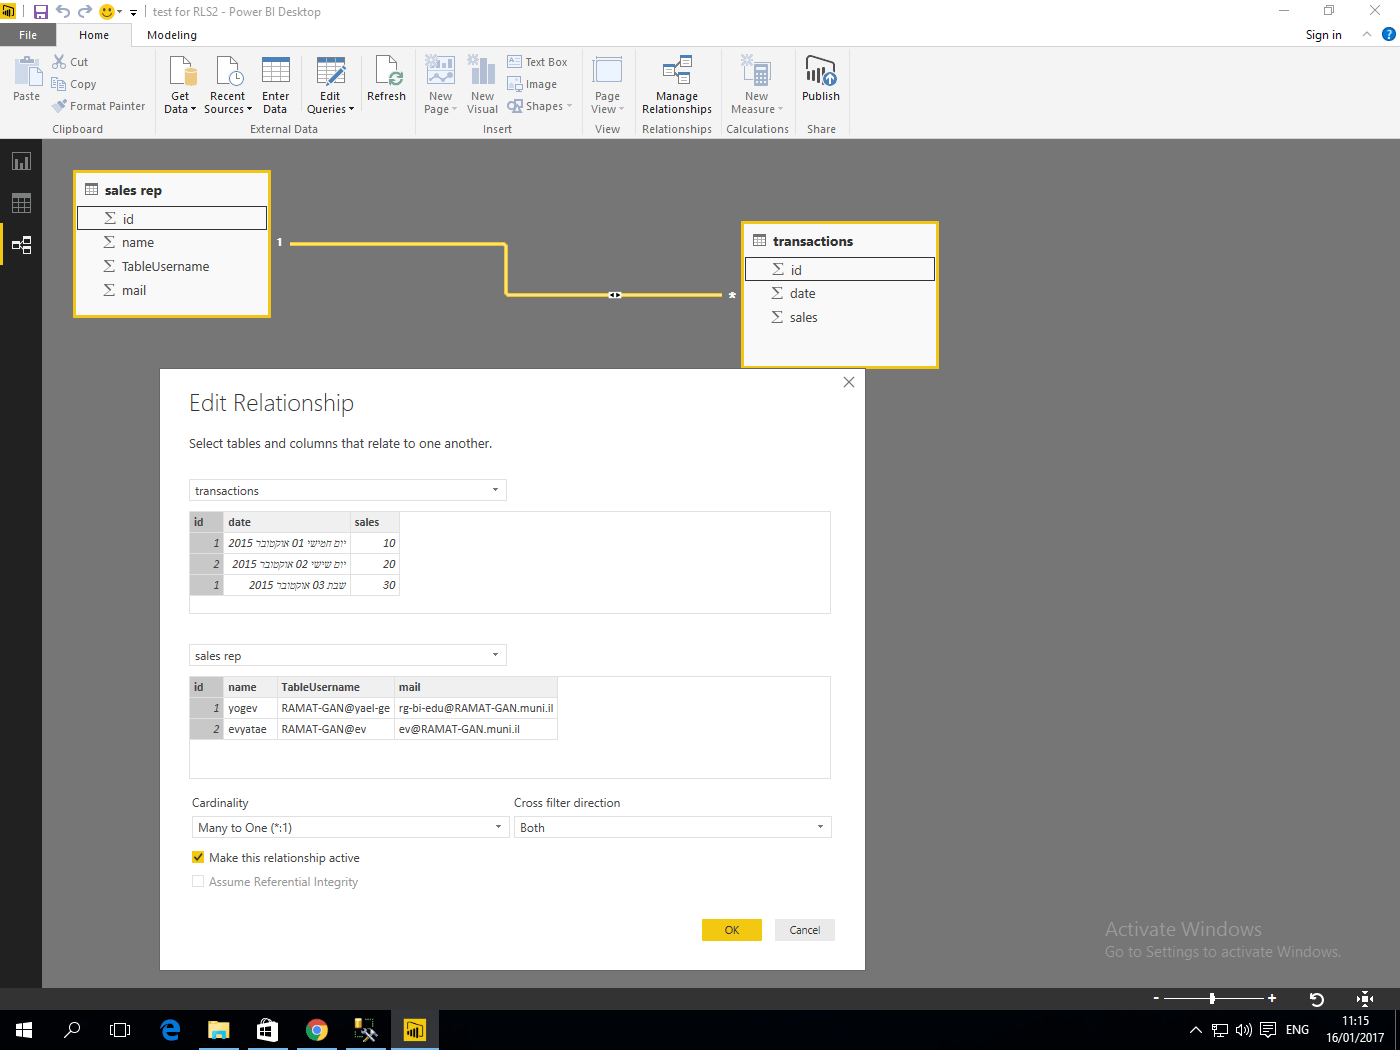Insert a Text Box
1400x1050 pixels.
pyautogui.click(x=538, y=61)
